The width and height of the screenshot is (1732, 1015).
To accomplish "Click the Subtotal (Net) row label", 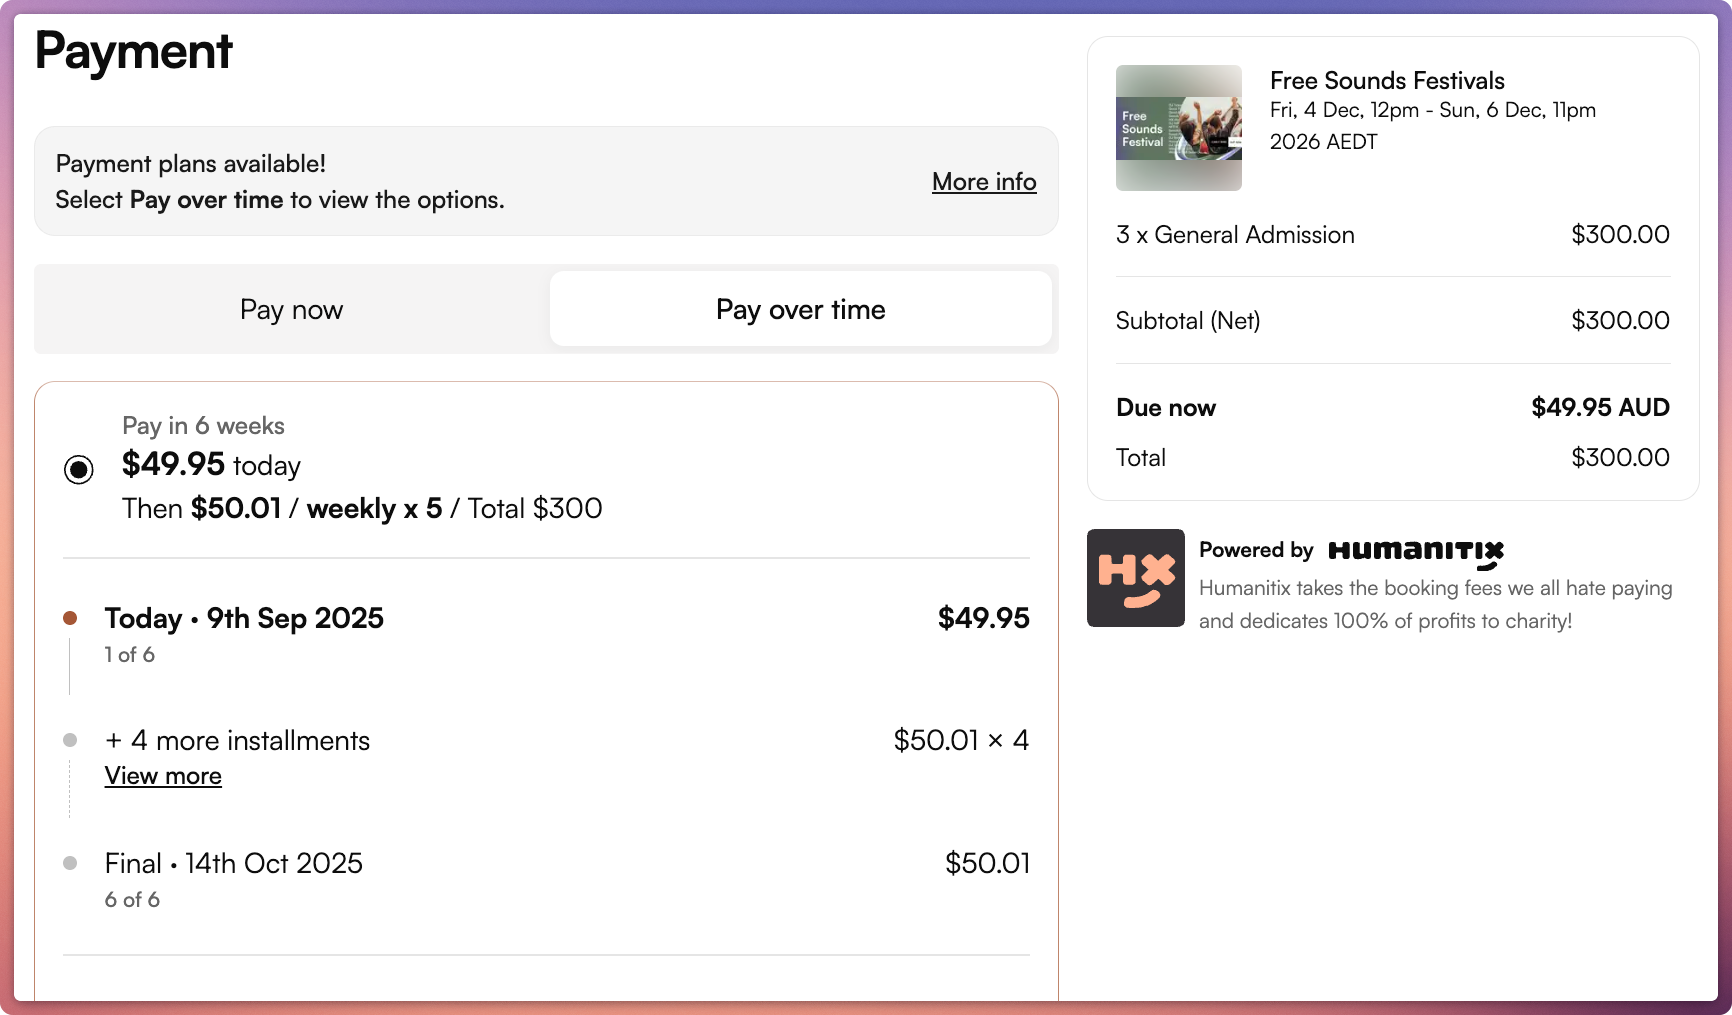I will (x=1187, y=321).
